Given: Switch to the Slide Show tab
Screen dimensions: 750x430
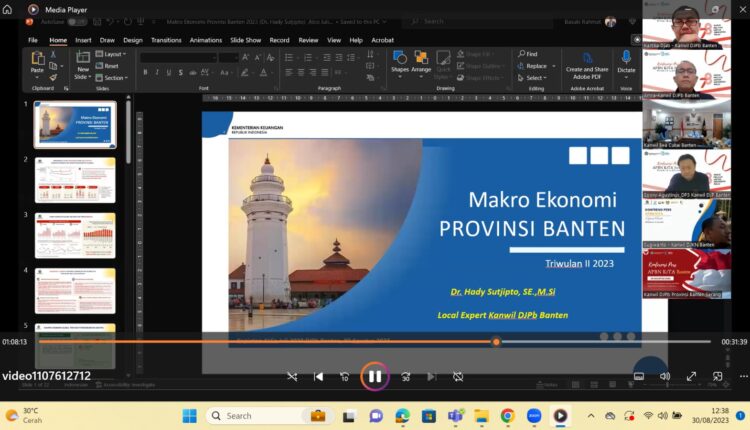Looking at the screenshot, I should pos(246,40).
